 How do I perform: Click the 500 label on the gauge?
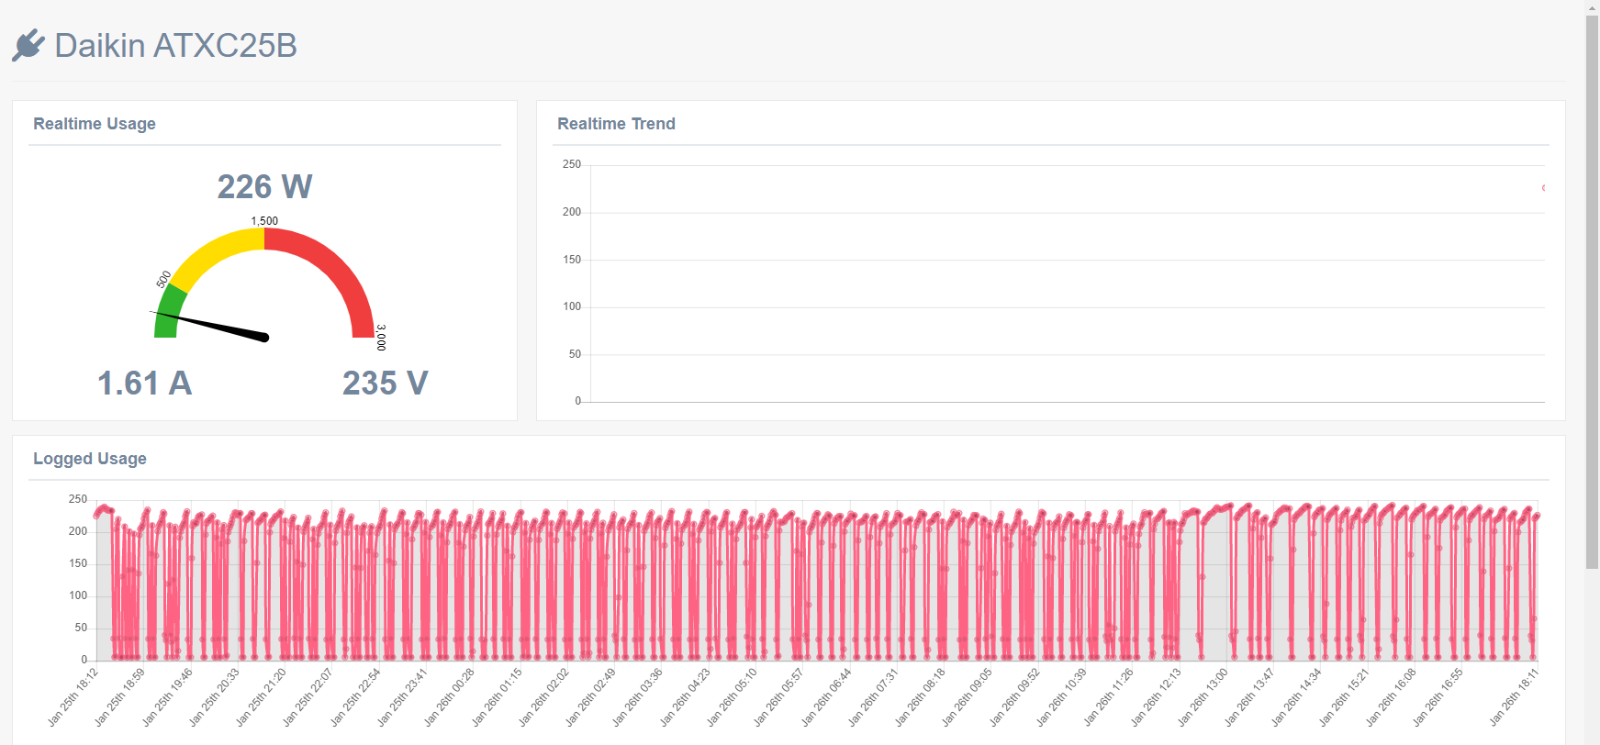(x=164, y=279)
